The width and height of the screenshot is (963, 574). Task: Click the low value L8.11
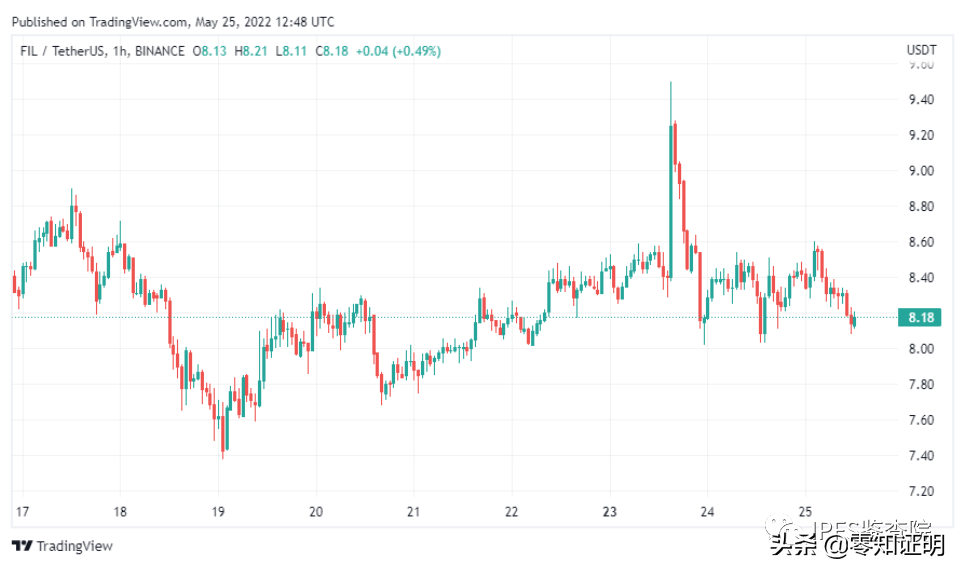pos(291,51)
